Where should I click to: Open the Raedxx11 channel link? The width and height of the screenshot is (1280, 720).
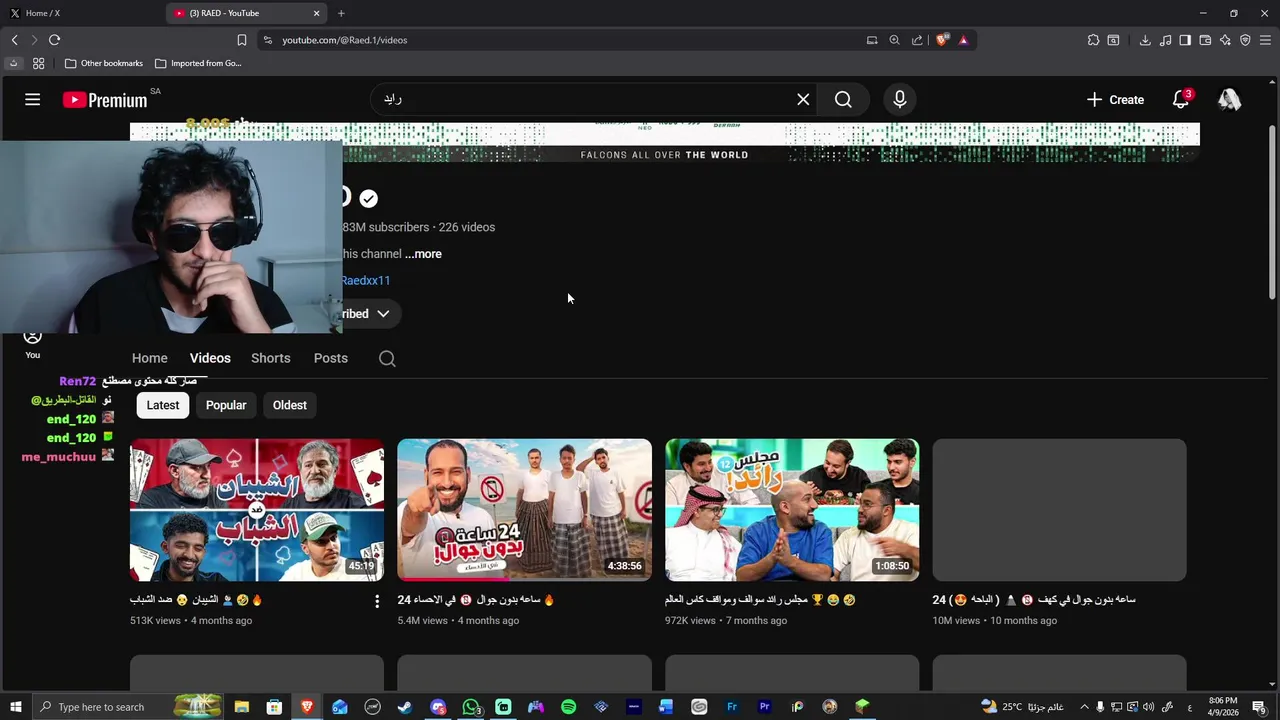(366, 281)
